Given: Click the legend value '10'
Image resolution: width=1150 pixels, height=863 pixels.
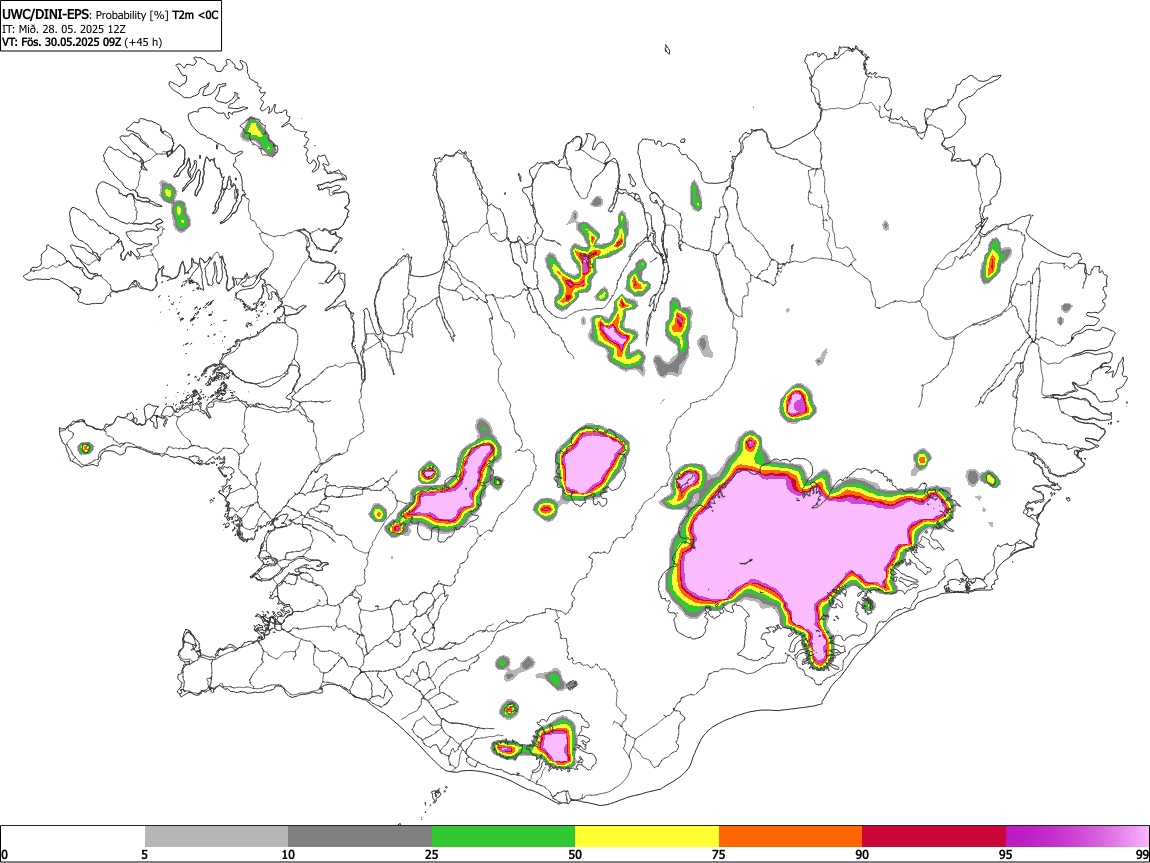Looking at the screenshot, I should pos(288,854).
